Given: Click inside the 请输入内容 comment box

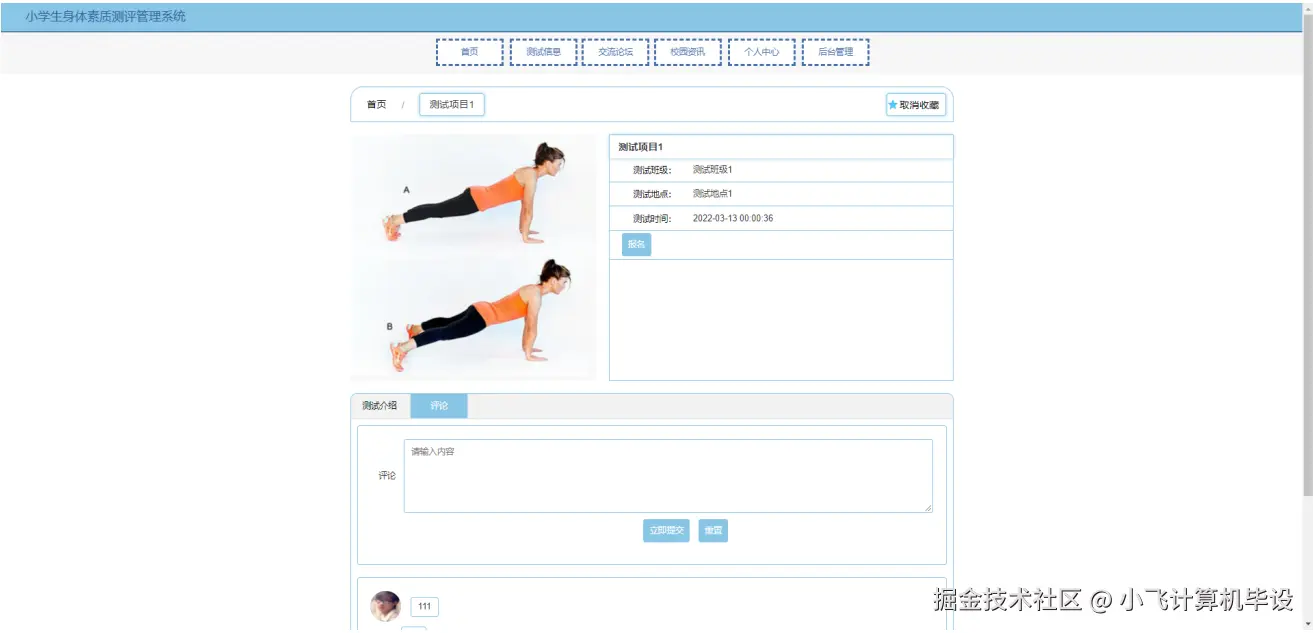Looking at the screenshot, I should point(666,474).
